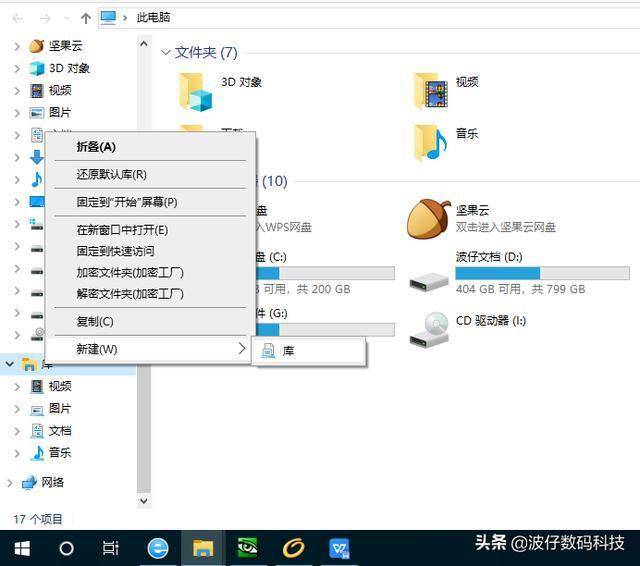Click the 库 libraries icon in sidebar
Image resolution: width=640 pixels, height=566 pixels.
pos(29,364)
